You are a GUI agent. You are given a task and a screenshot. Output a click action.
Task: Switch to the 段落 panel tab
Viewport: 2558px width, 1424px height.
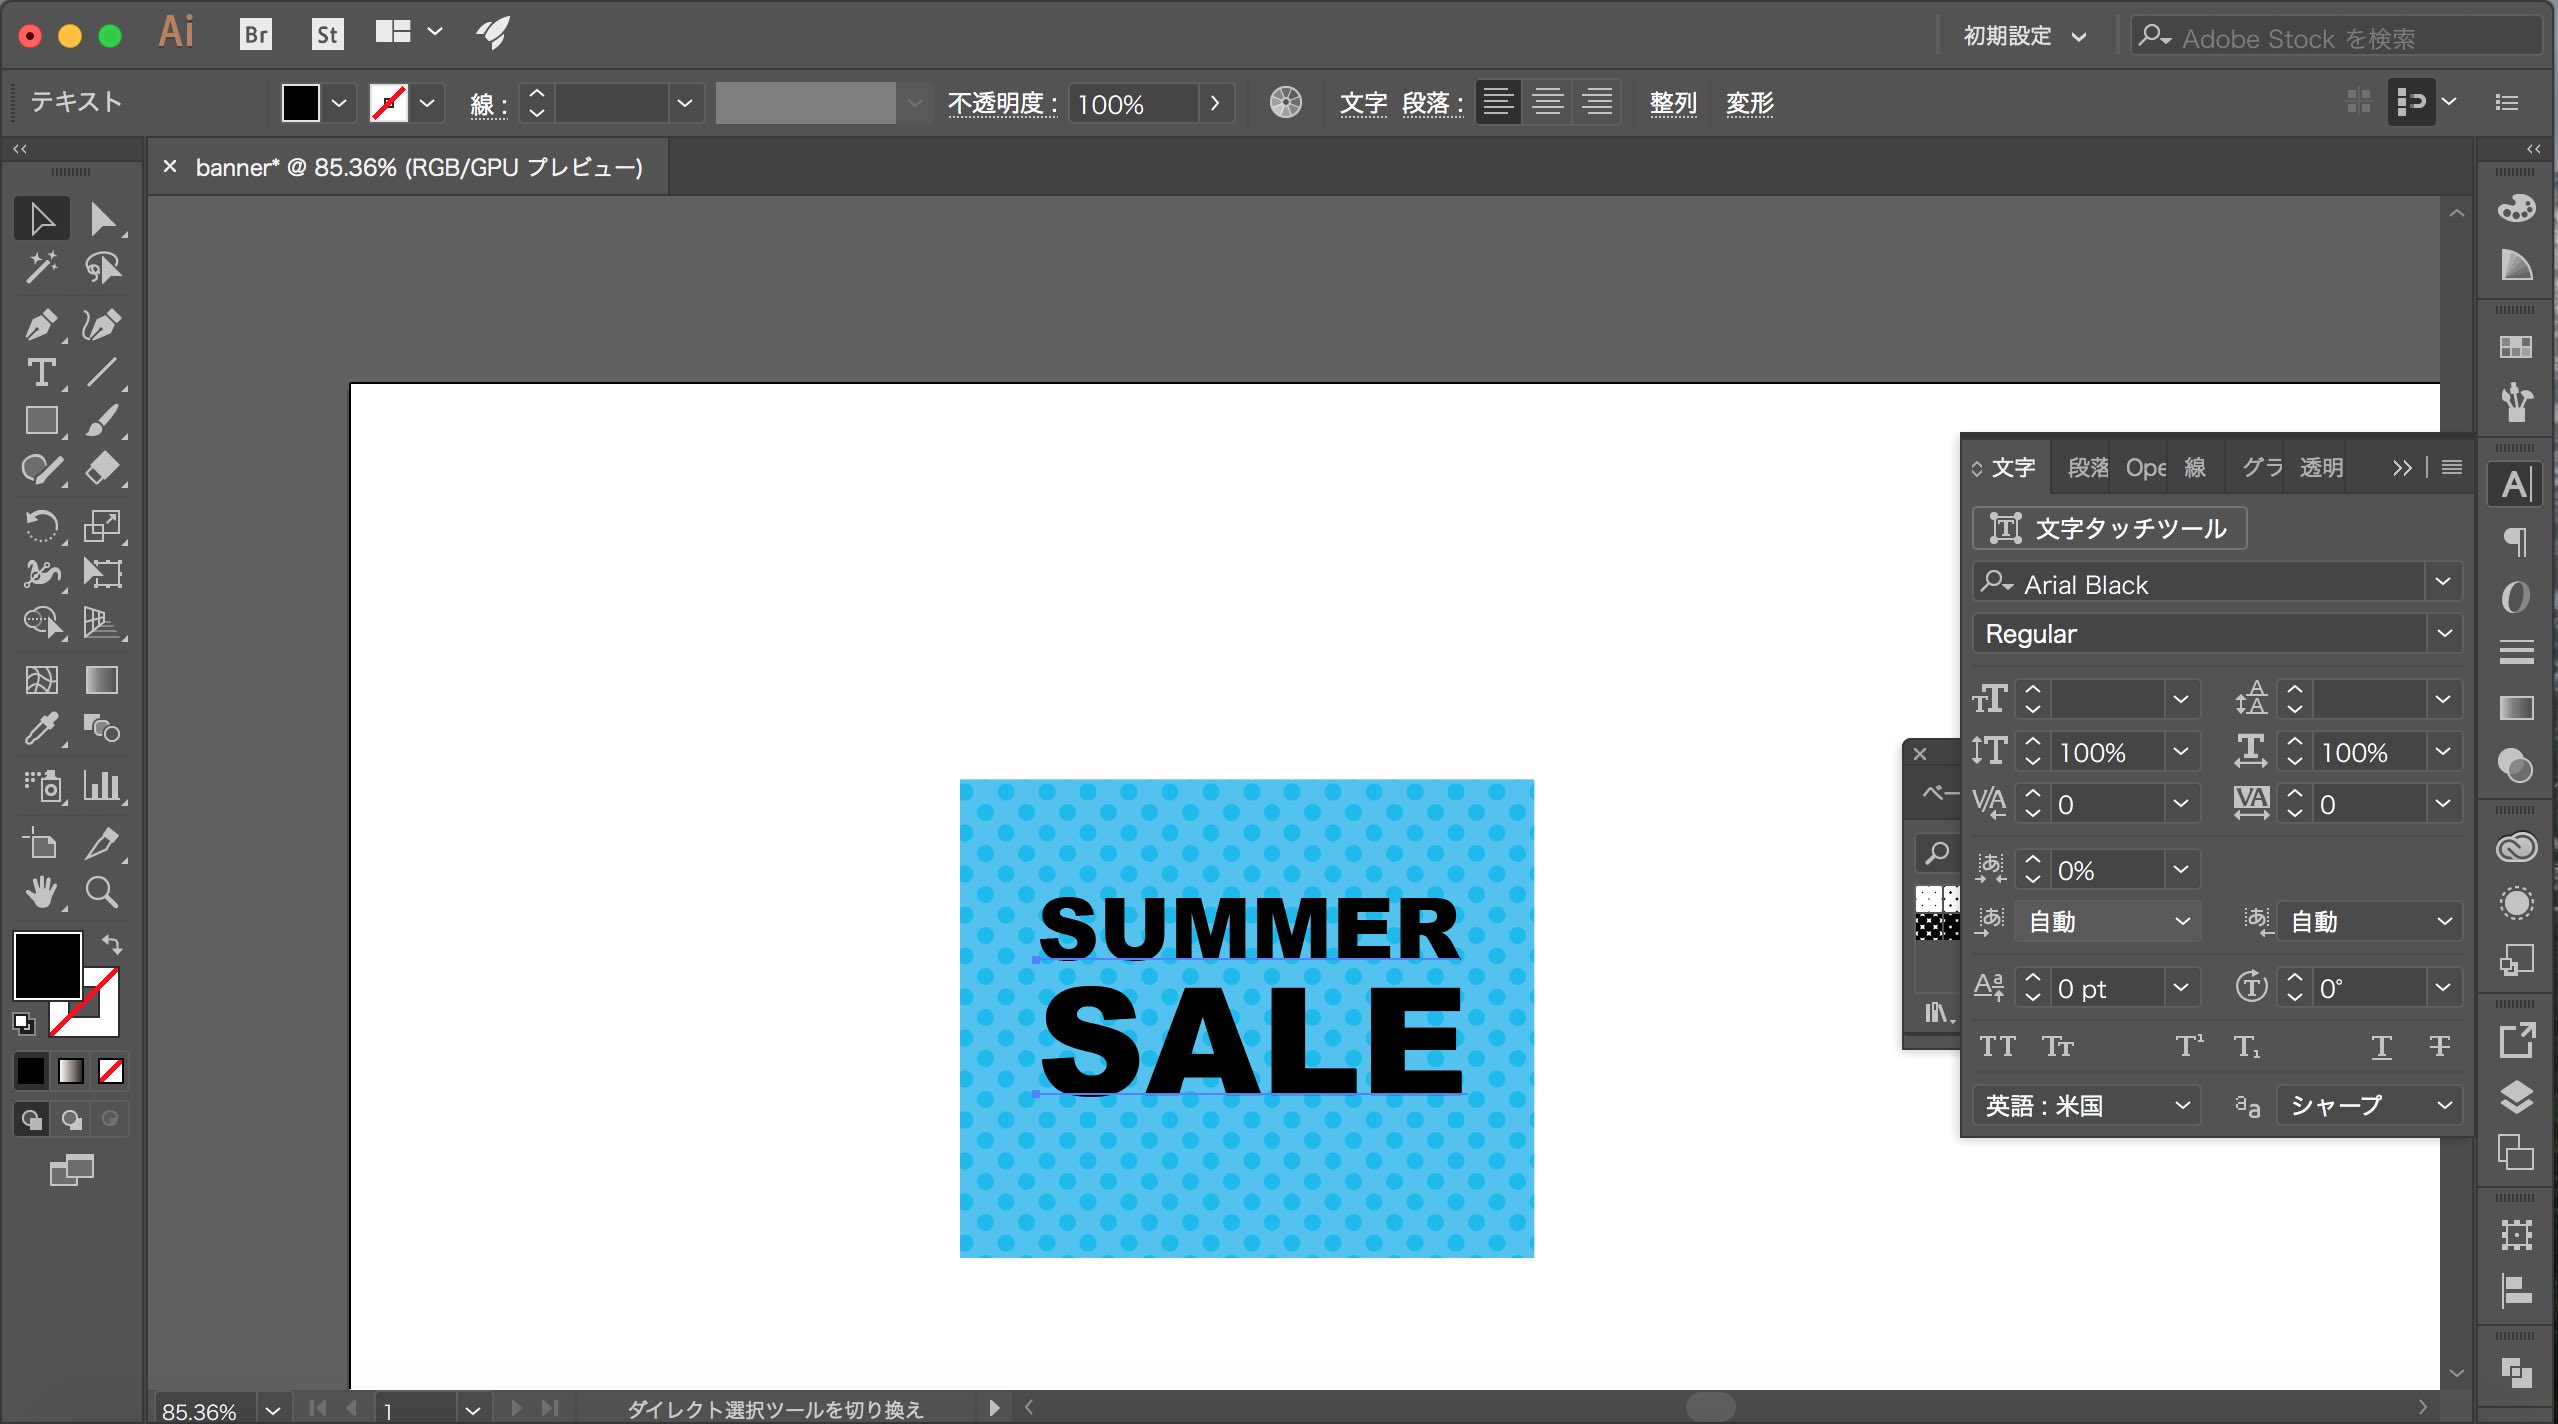point(2087,467)
